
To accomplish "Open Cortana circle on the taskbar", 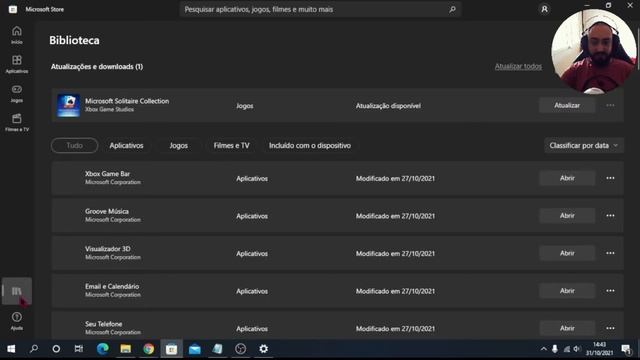I will point(56,349).
